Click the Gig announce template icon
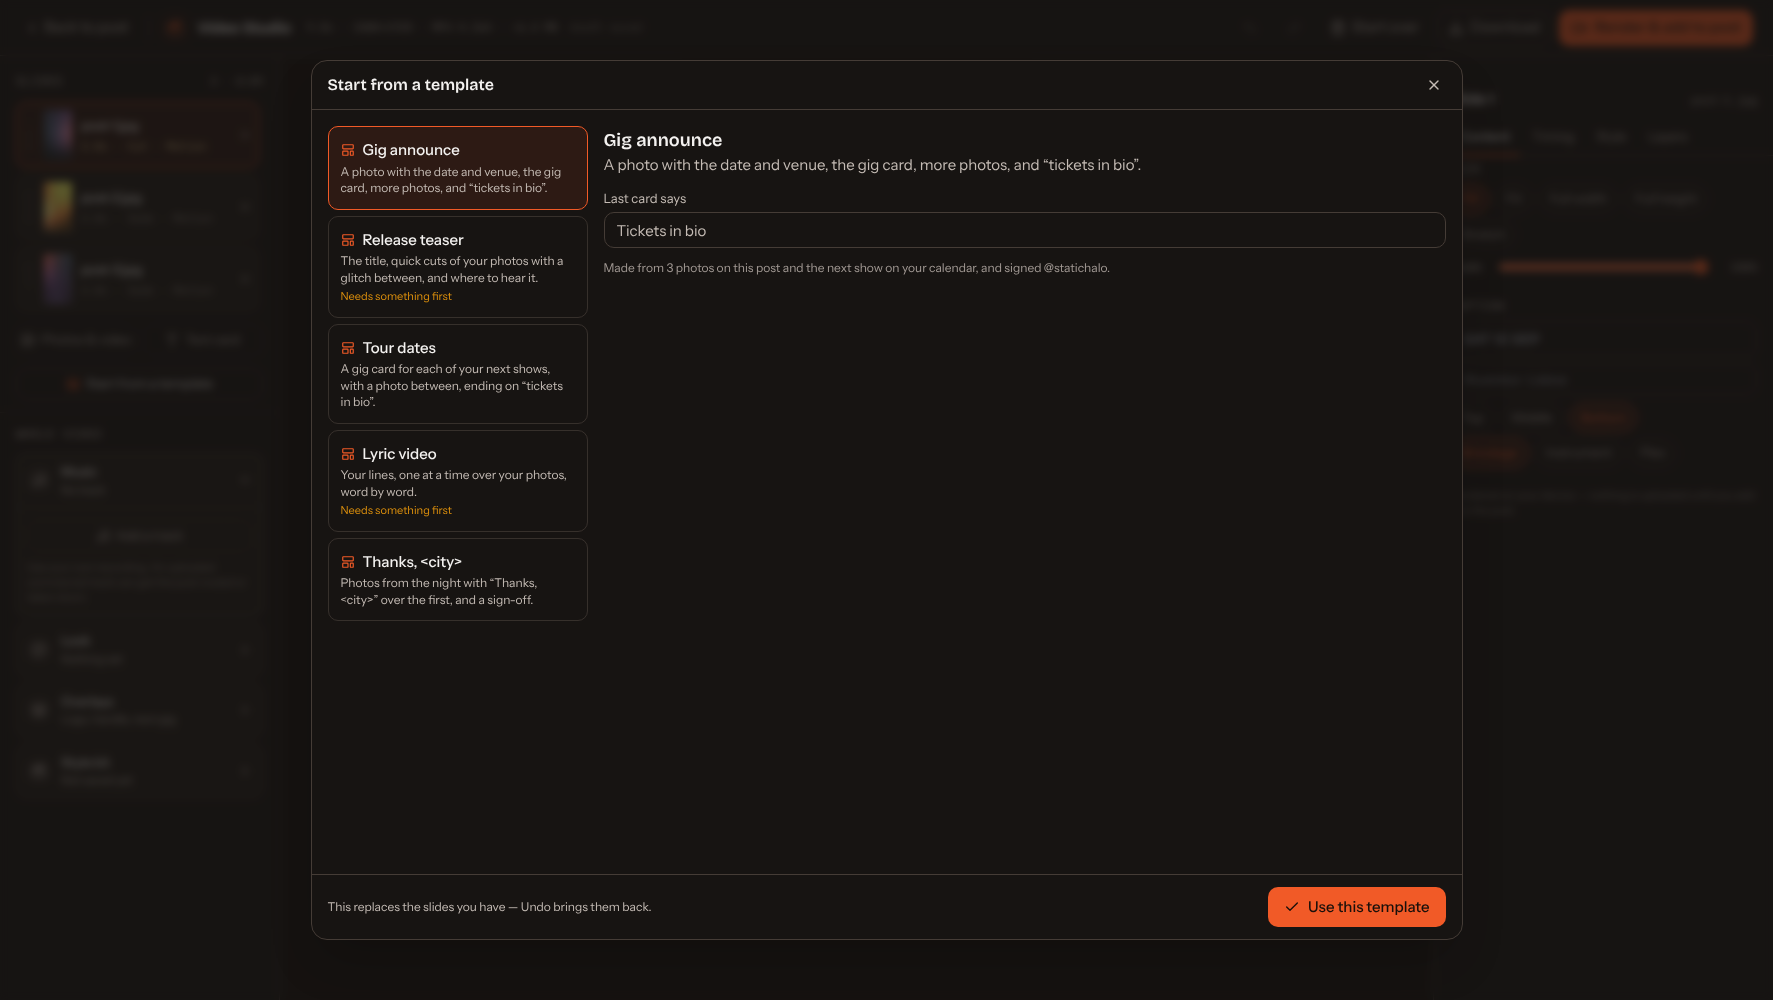The height and width of the screenshot is (1000, 1773). 348,150
